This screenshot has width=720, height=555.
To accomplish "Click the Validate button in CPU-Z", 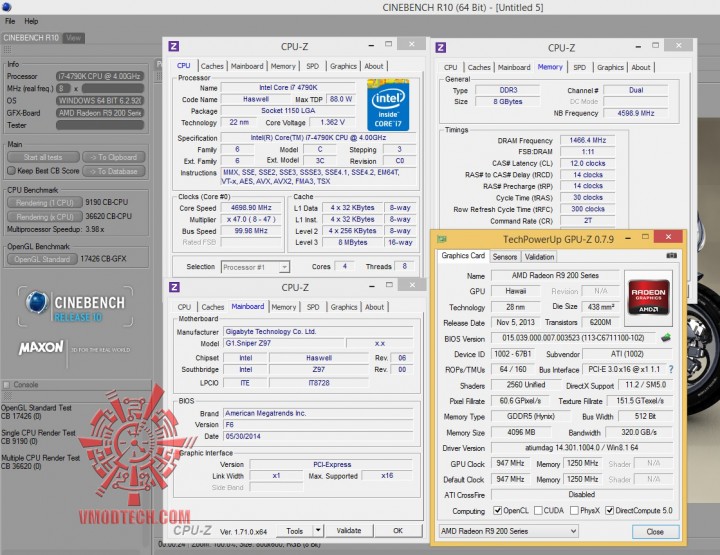I will tap(349, 530).
